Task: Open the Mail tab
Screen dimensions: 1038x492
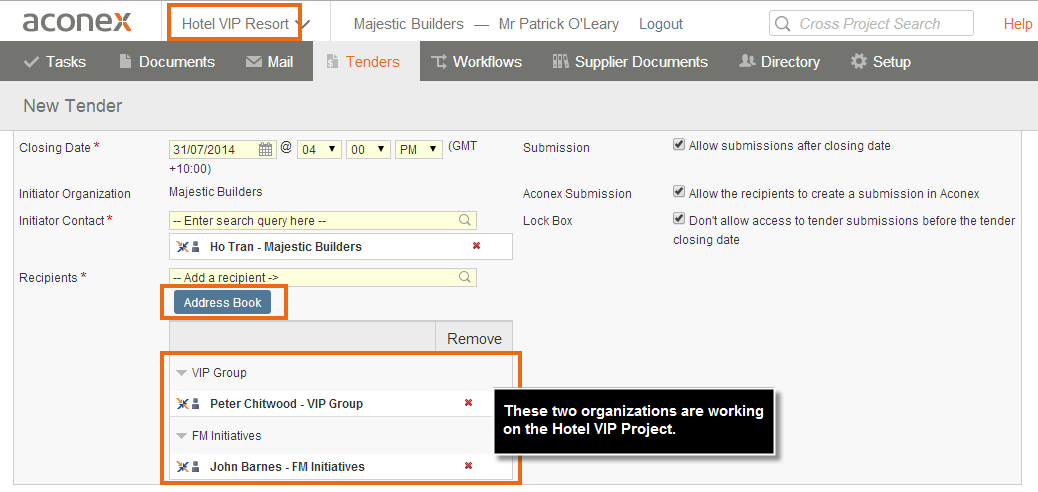Action: [269, 62]
